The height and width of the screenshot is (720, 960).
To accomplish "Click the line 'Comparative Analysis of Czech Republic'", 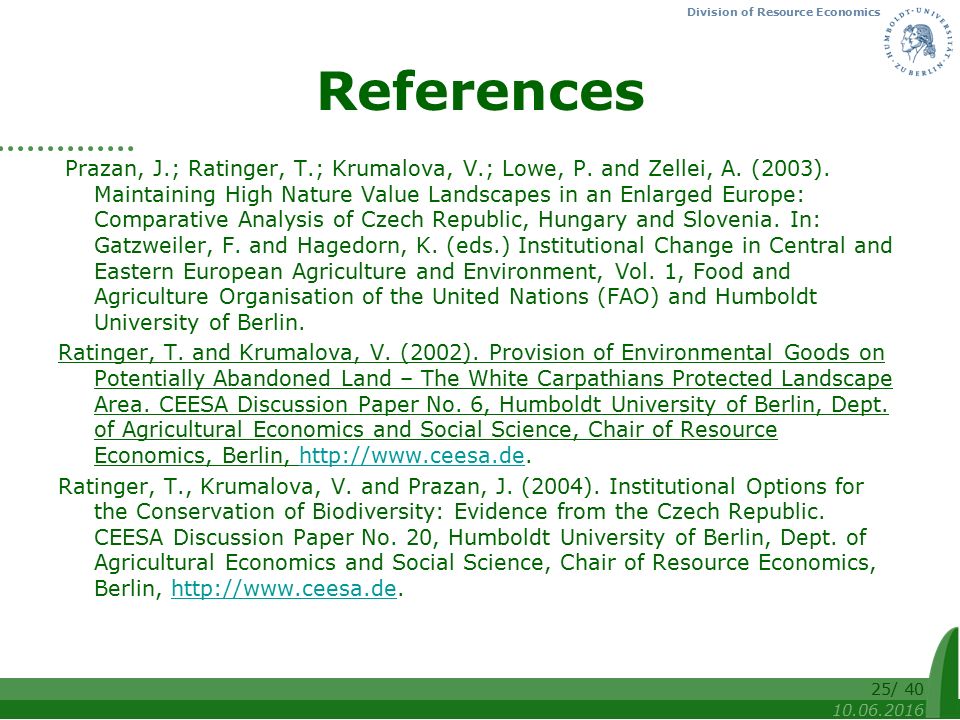I will (457, 219).
